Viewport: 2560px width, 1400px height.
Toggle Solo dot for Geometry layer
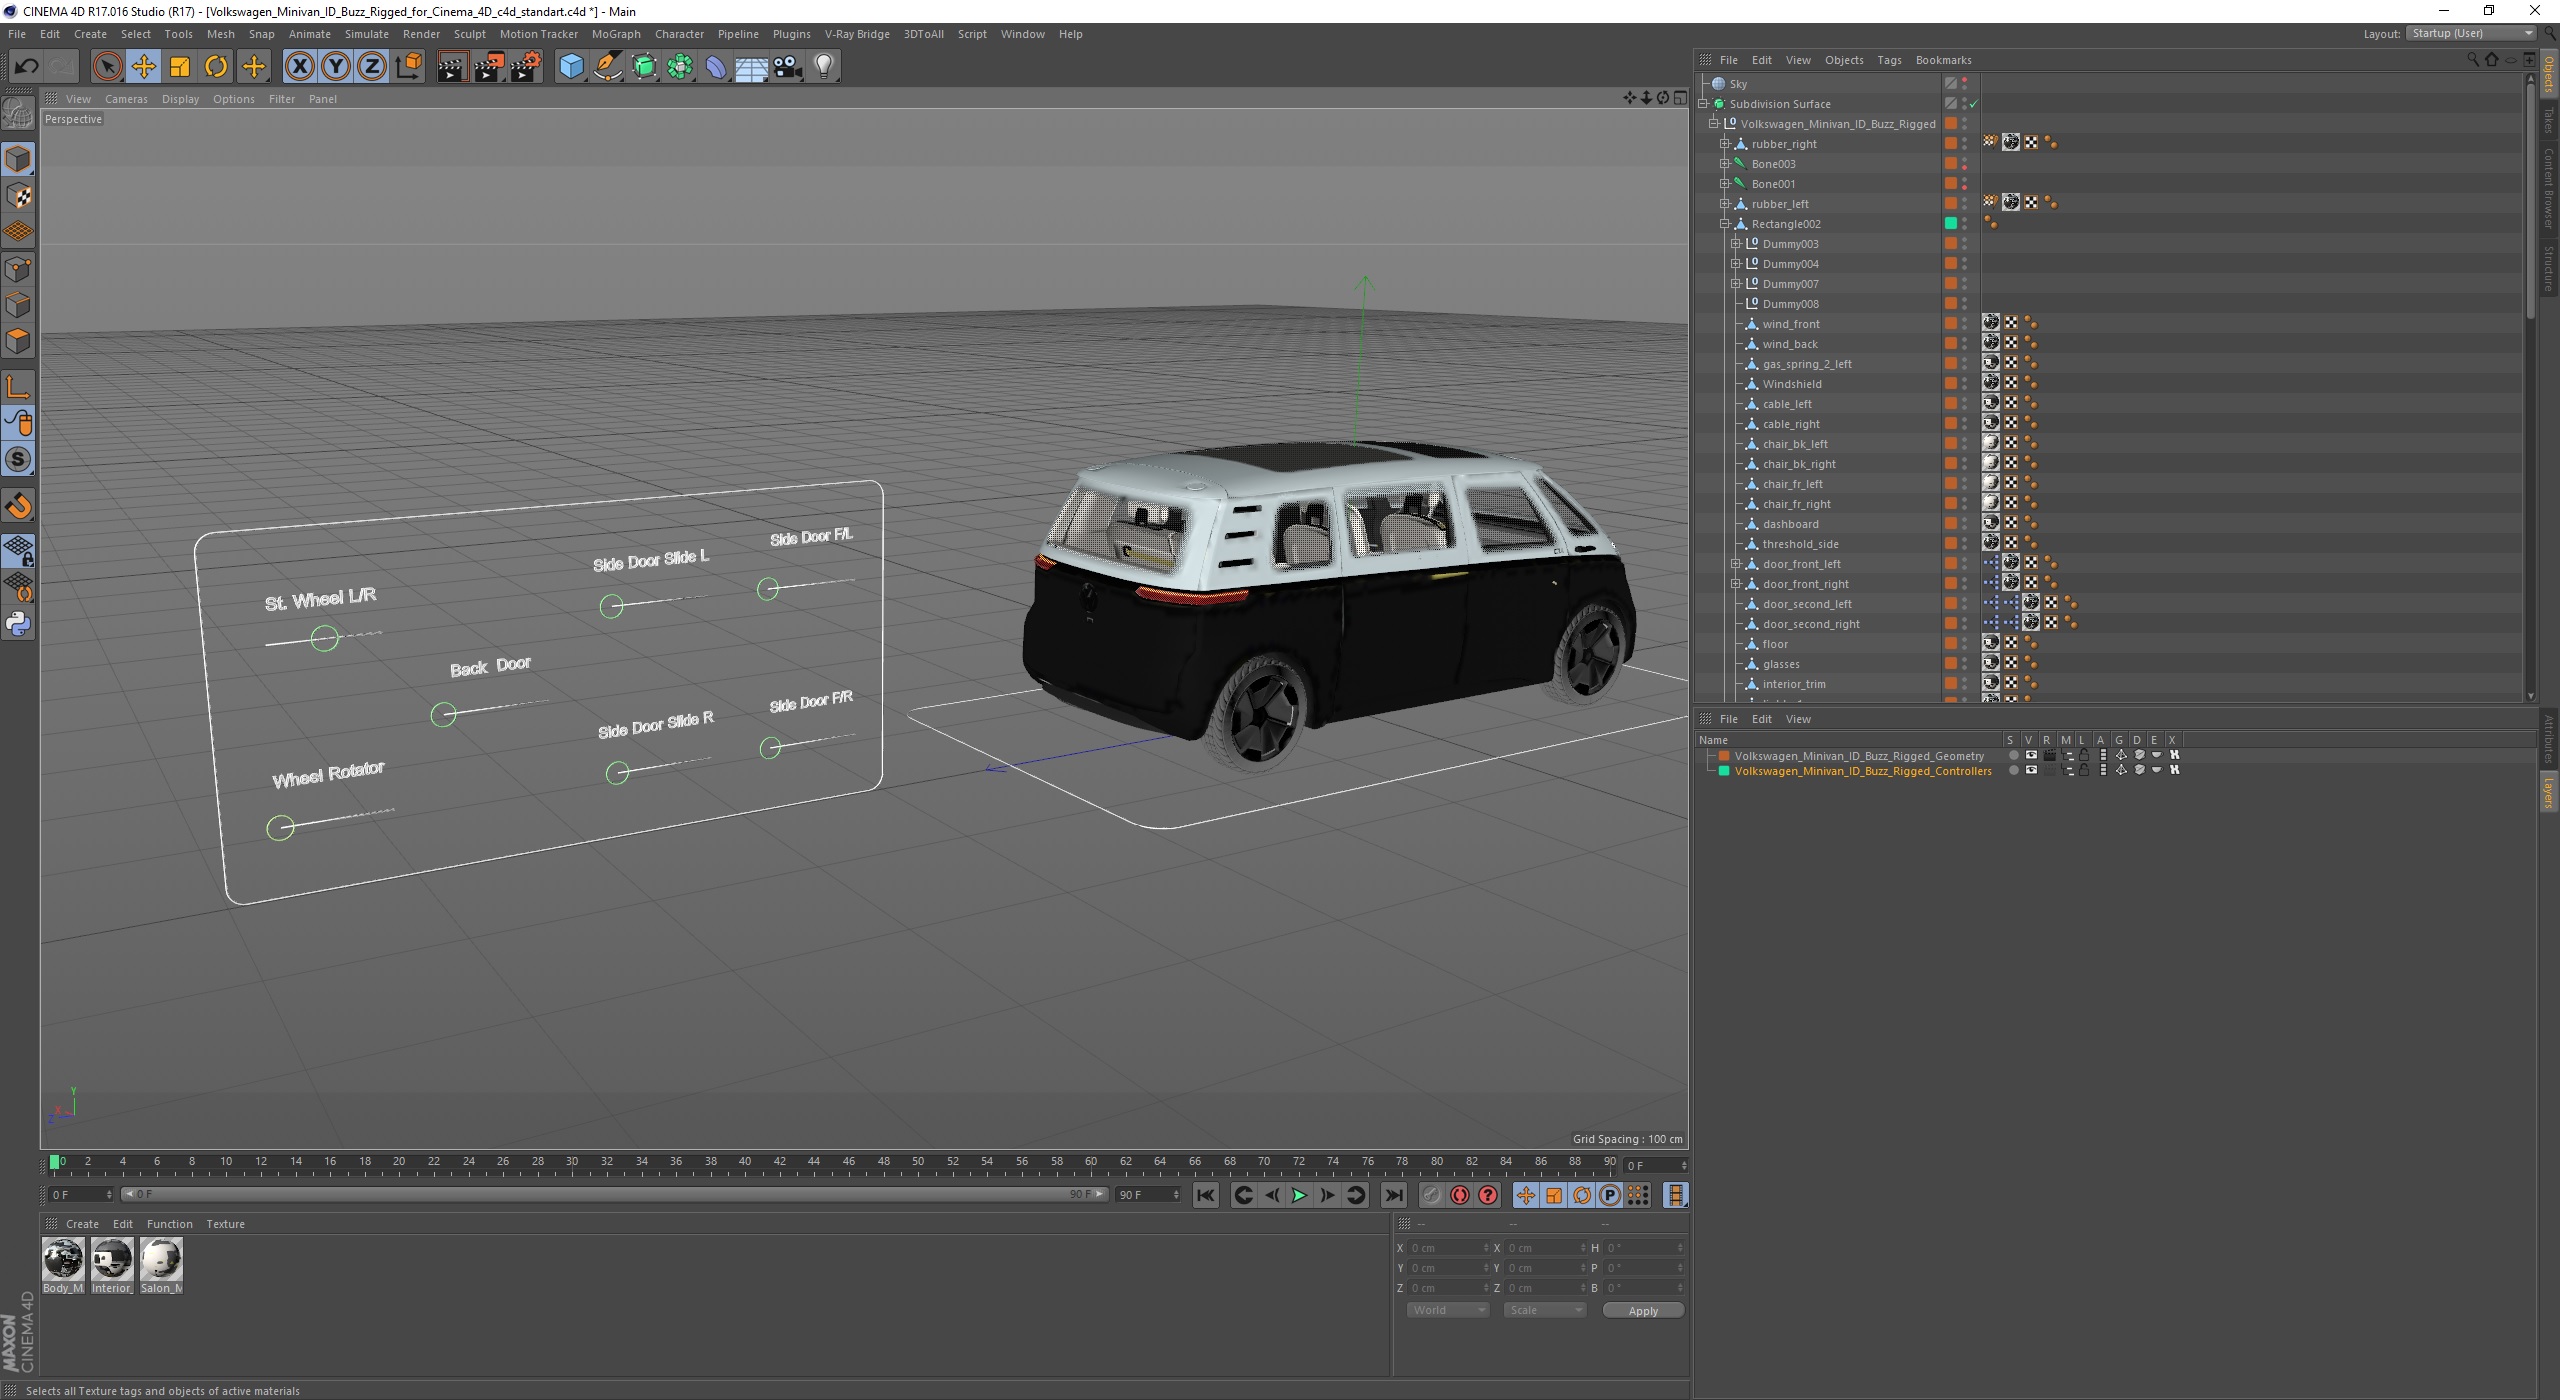click(2013, 756)
